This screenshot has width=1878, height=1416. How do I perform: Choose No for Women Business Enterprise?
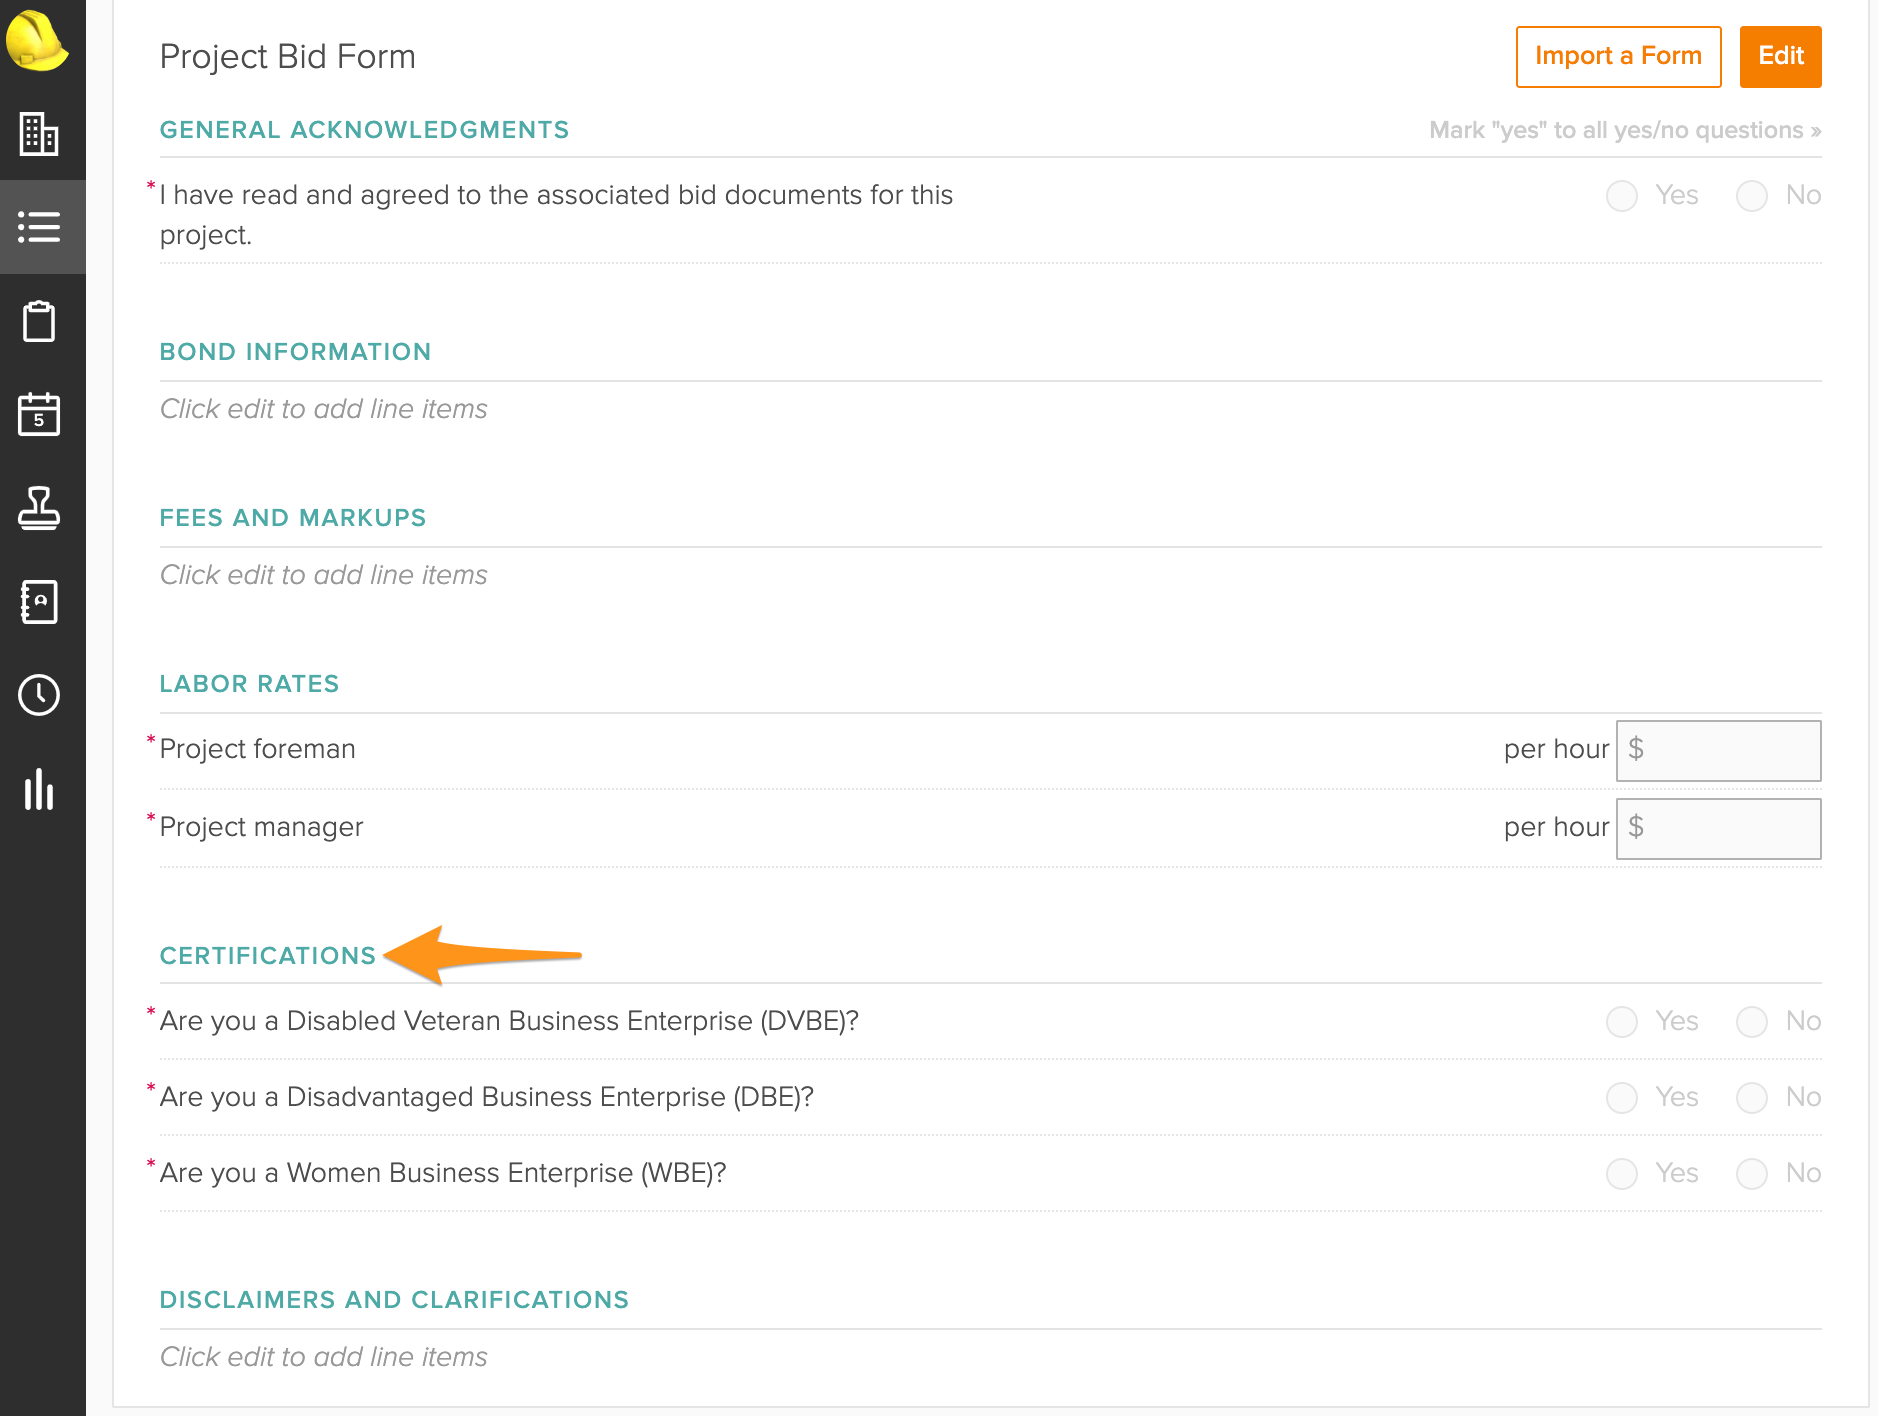pos(1751,1174)
